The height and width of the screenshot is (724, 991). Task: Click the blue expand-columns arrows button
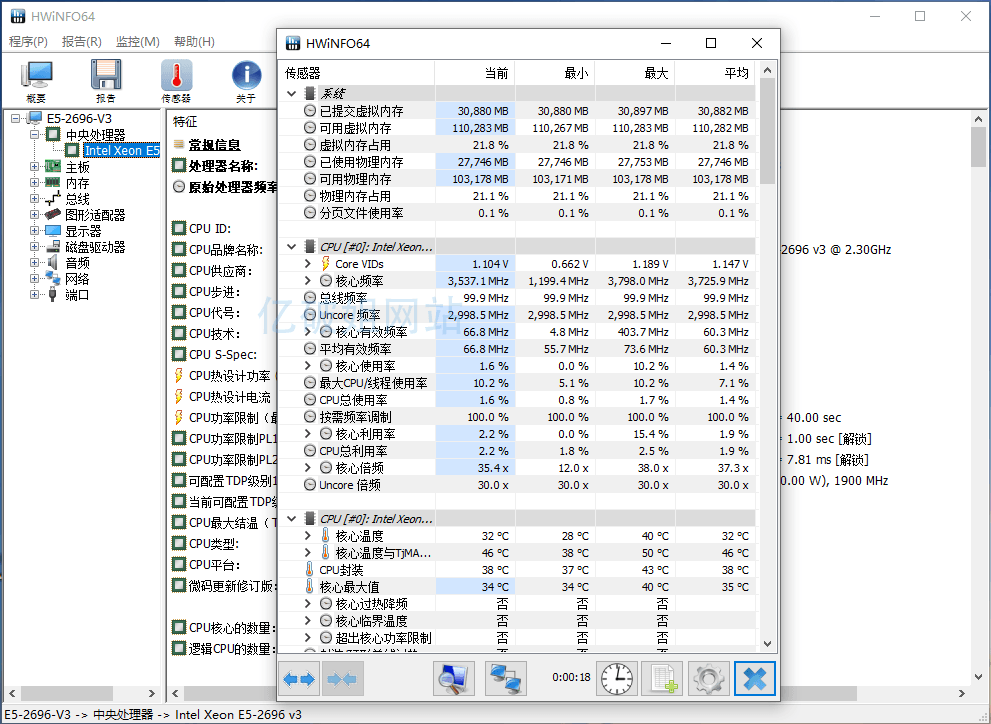[x=299, y=679]
